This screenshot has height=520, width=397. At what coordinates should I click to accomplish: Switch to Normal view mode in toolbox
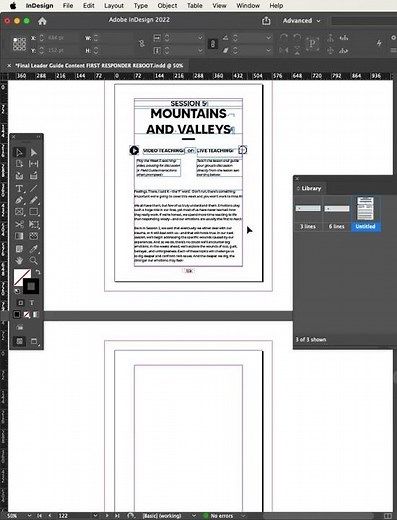pyautogui.click(x=20, y=341)
